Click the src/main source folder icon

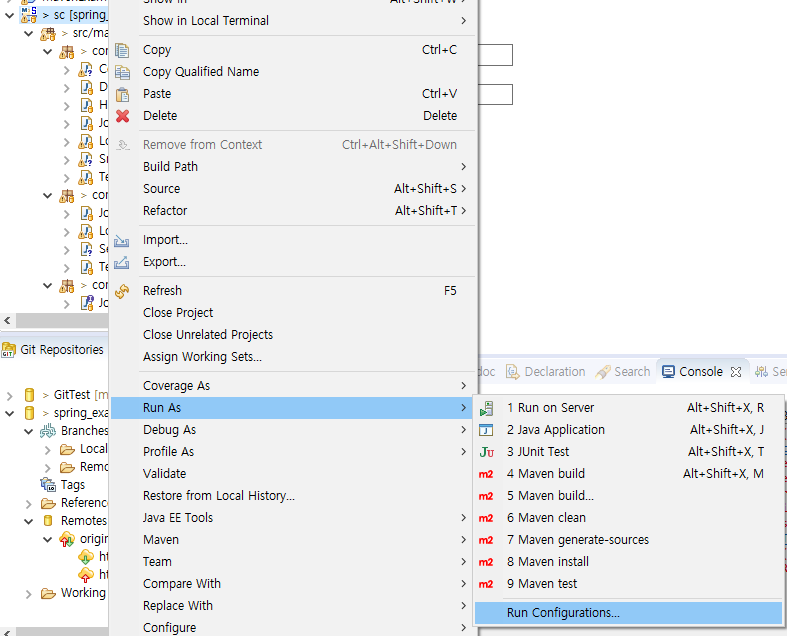[48, 34]
